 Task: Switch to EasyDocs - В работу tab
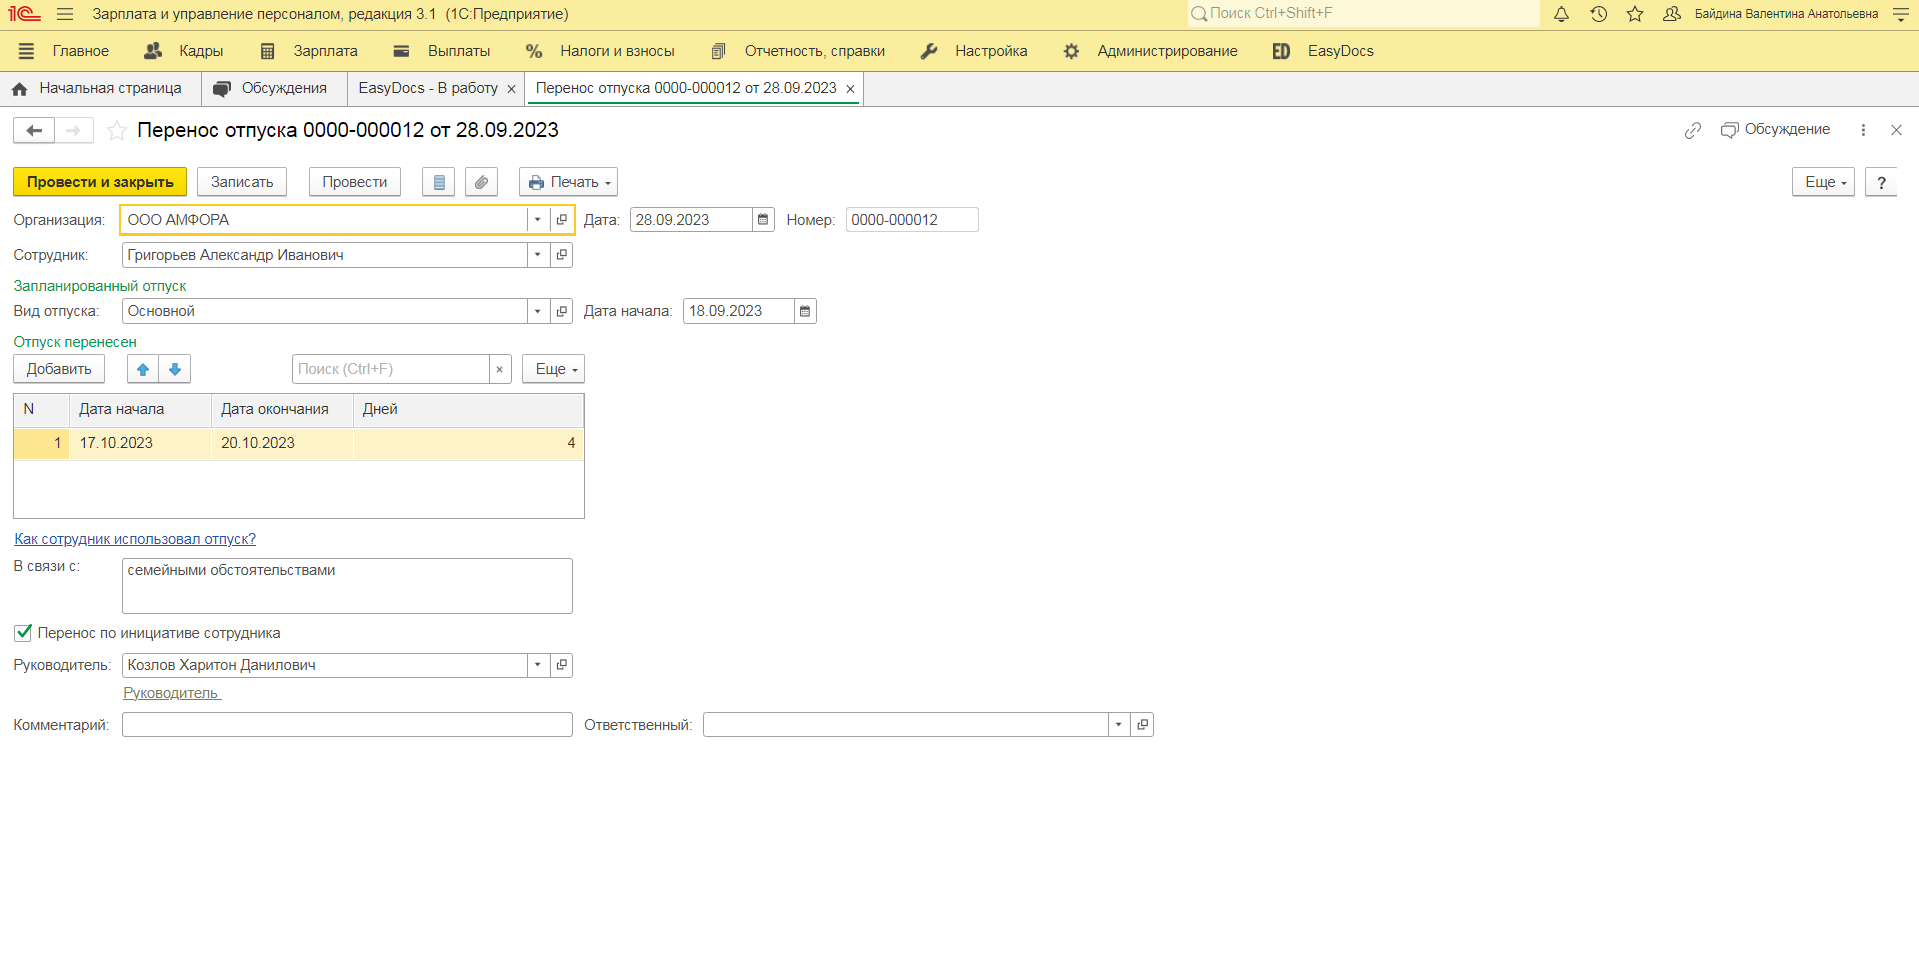(428, 88)
